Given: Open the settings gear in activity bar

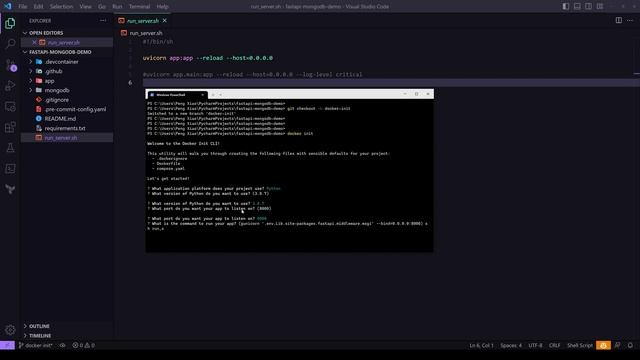Looking at the screenshot, I should pyautogui.click(x=10, y=329).
